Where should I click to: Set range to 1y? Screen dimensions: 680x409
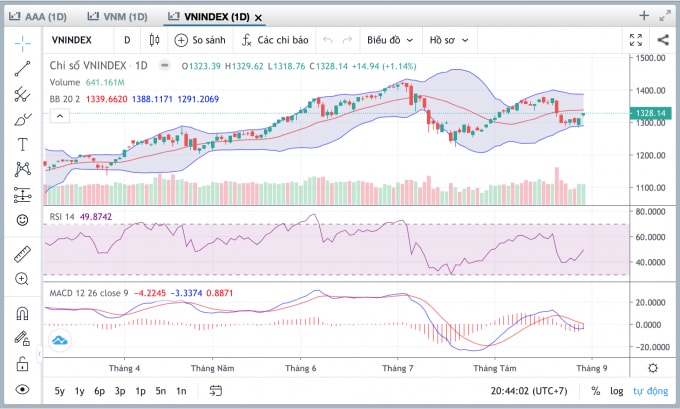pos(79,391)
